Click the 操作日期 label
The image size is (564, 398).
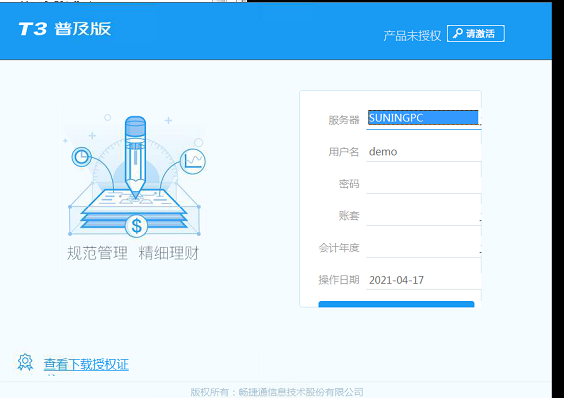coord(339,280)
